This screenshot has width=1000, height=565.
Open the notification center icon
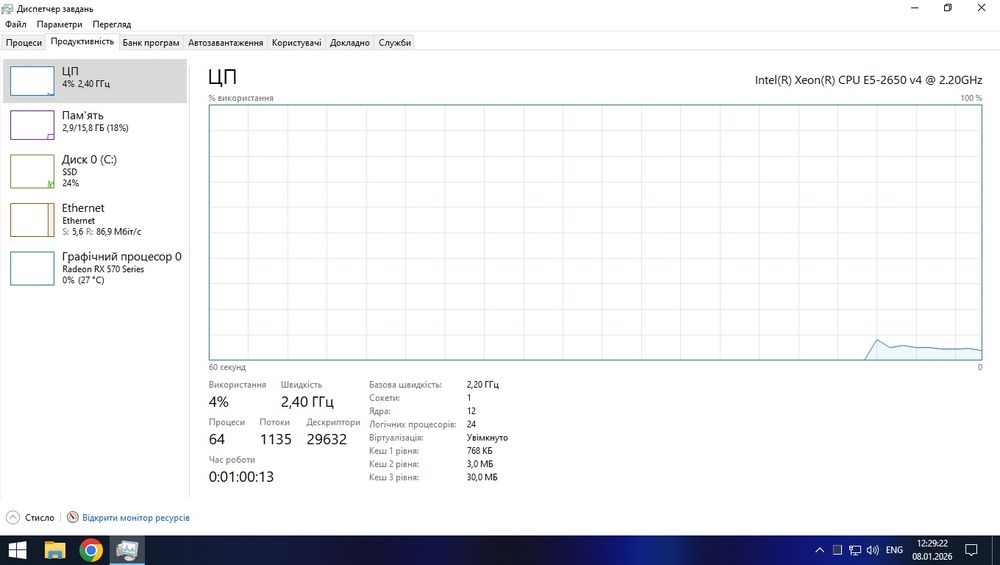click(971, 550)
